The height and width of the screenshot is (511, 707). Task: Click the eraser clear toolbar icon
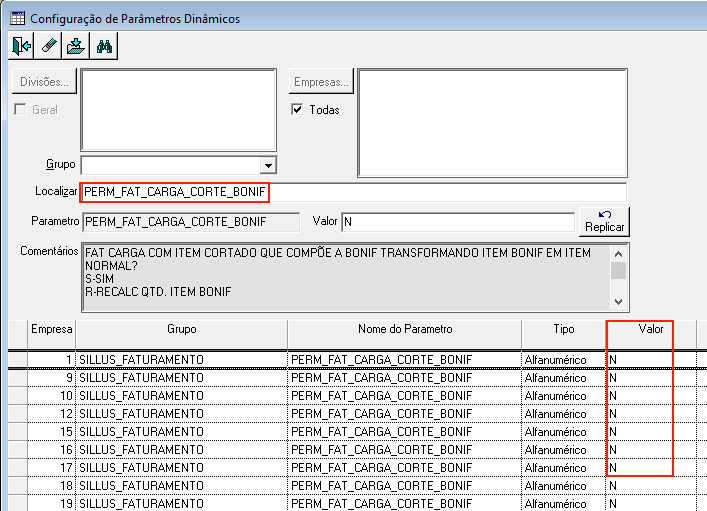48,46
